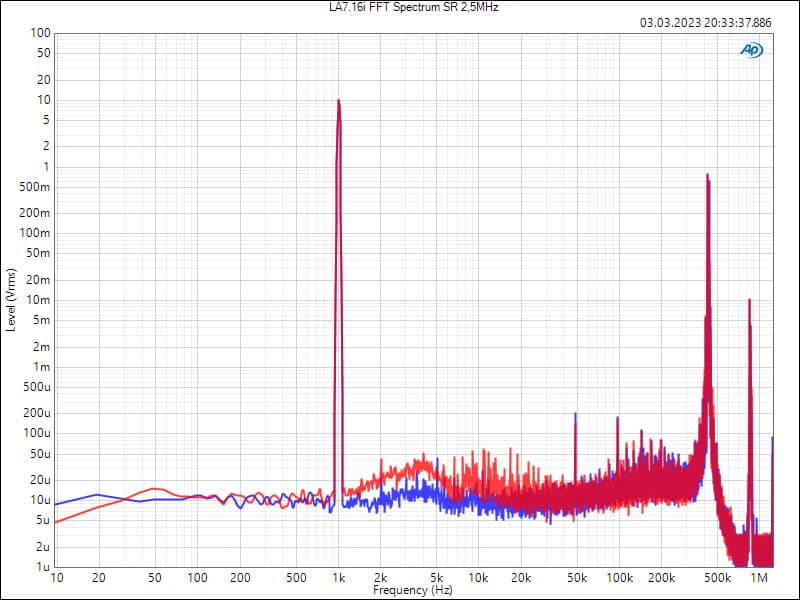Select the 1M frequency axis tick label
The height and width of the screenshot is (600, 800).
759,578
